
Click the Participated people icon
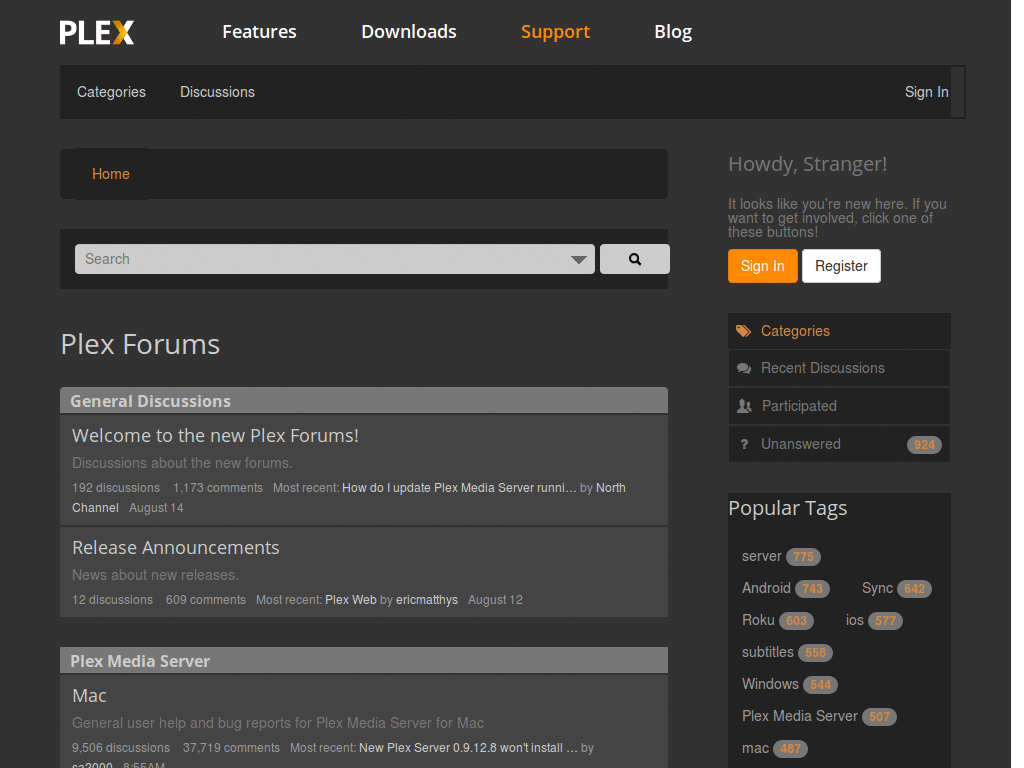click(744, 406)
